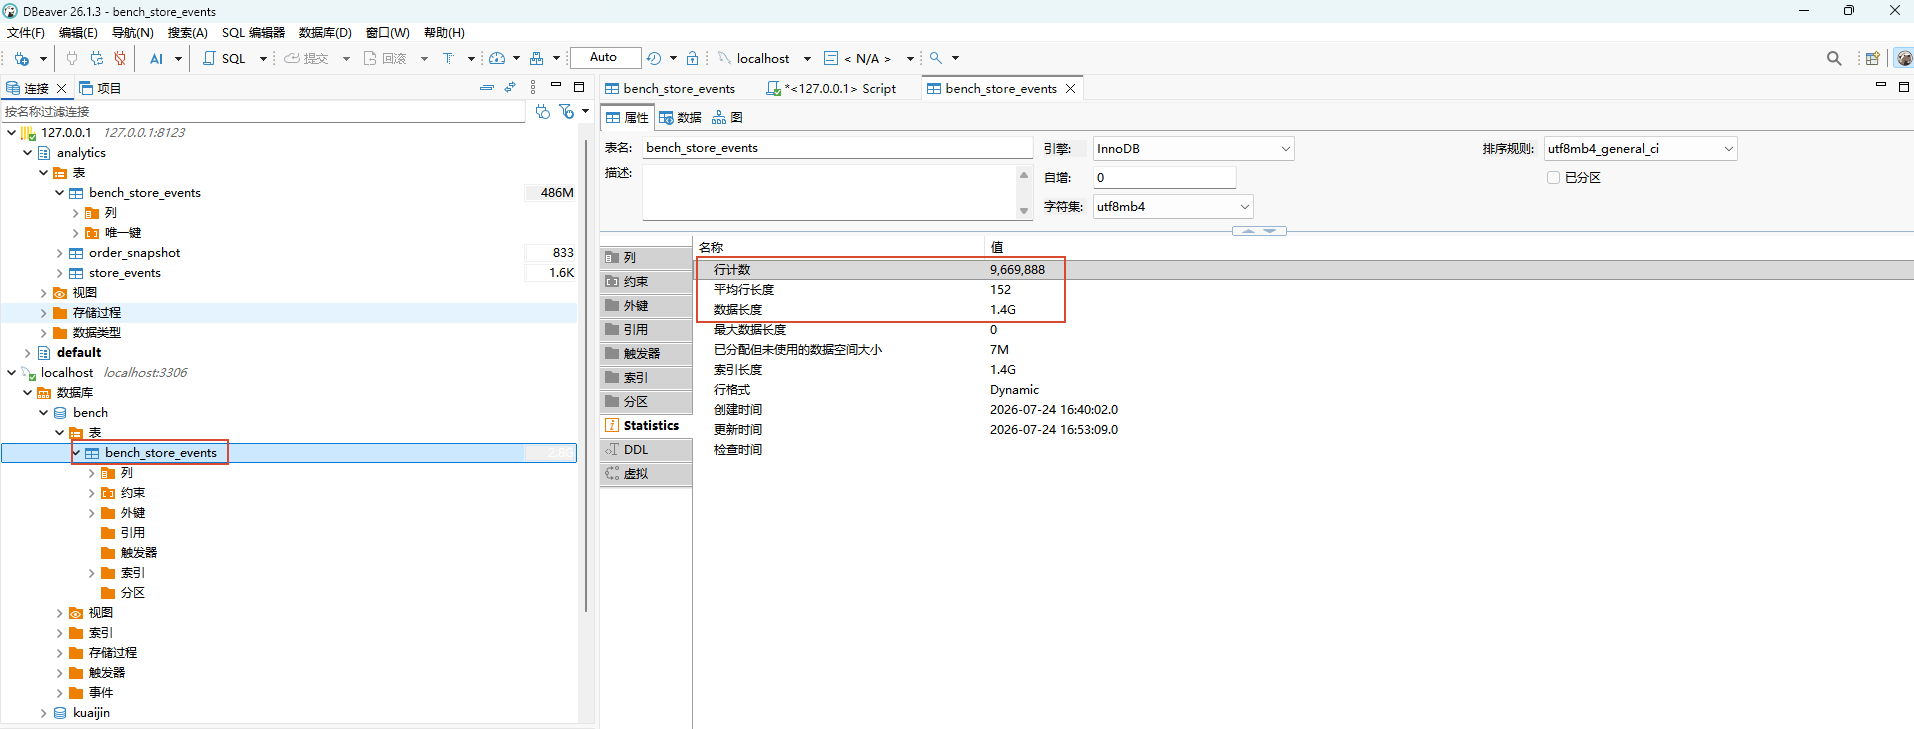Open the DDL side tab
Image resolution: width=1914 pixels, height=729 pixels.
click(646, 449)
